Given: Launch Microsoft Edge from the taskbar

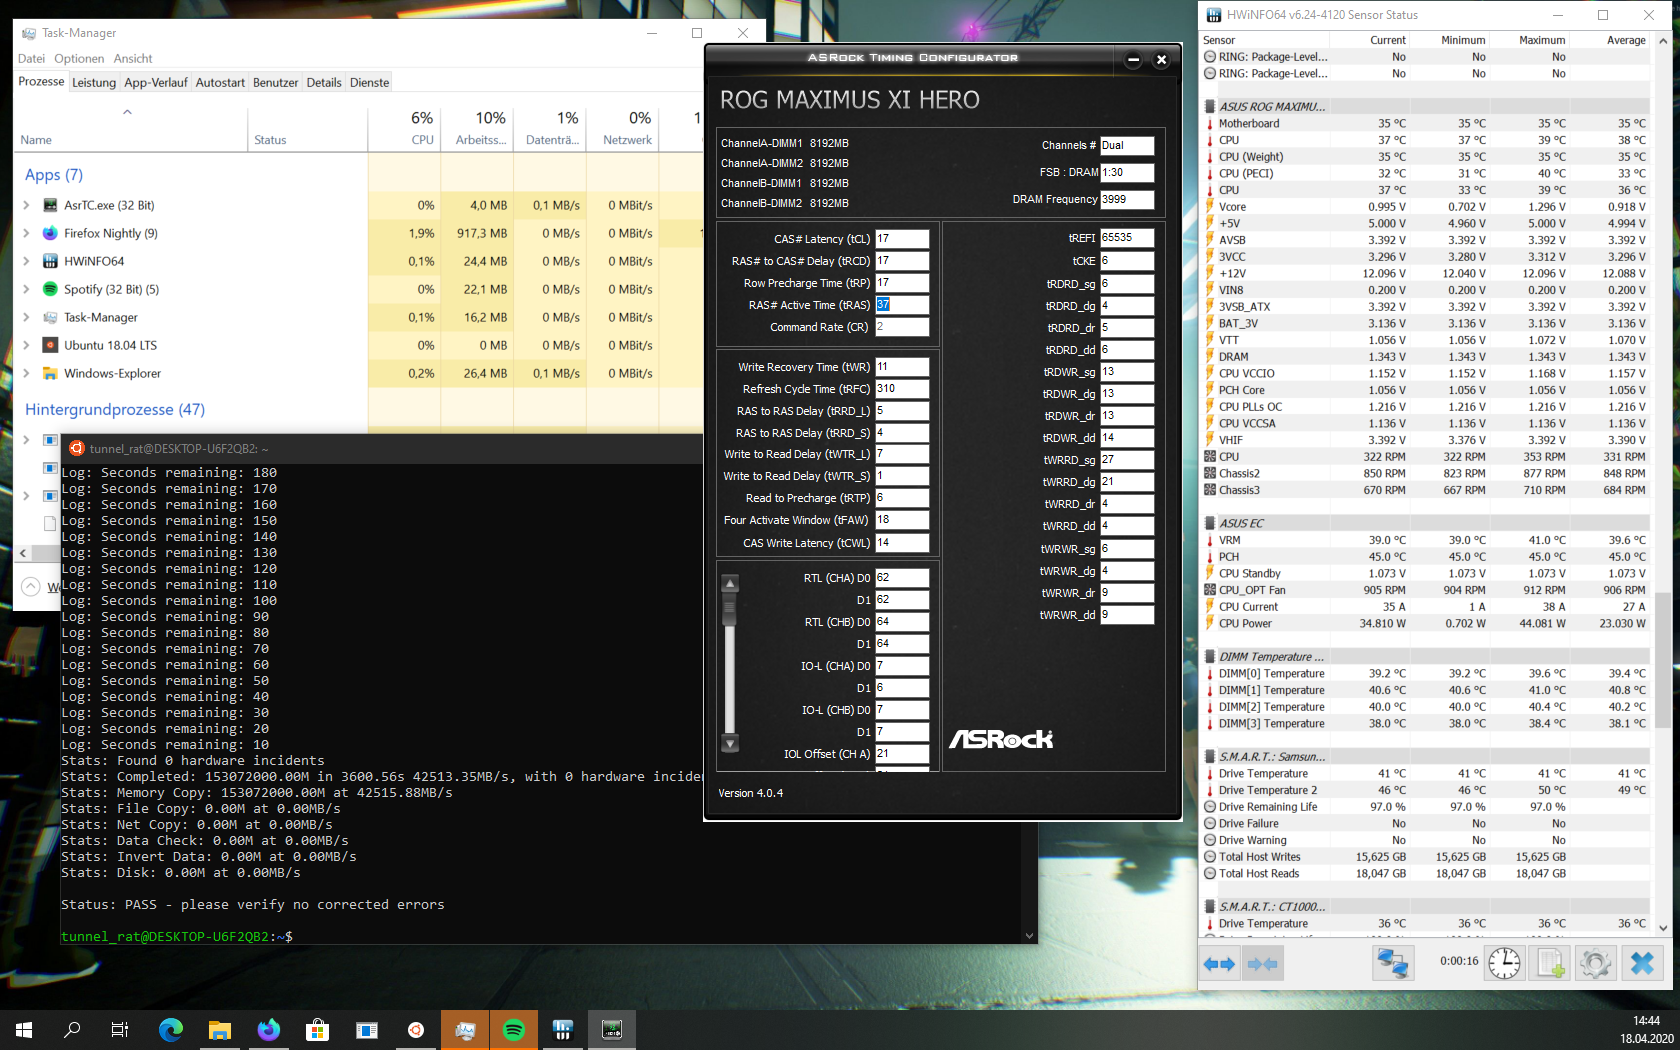Looking at the screenshot, I should pyautogui.click(x=171, y=1029).
